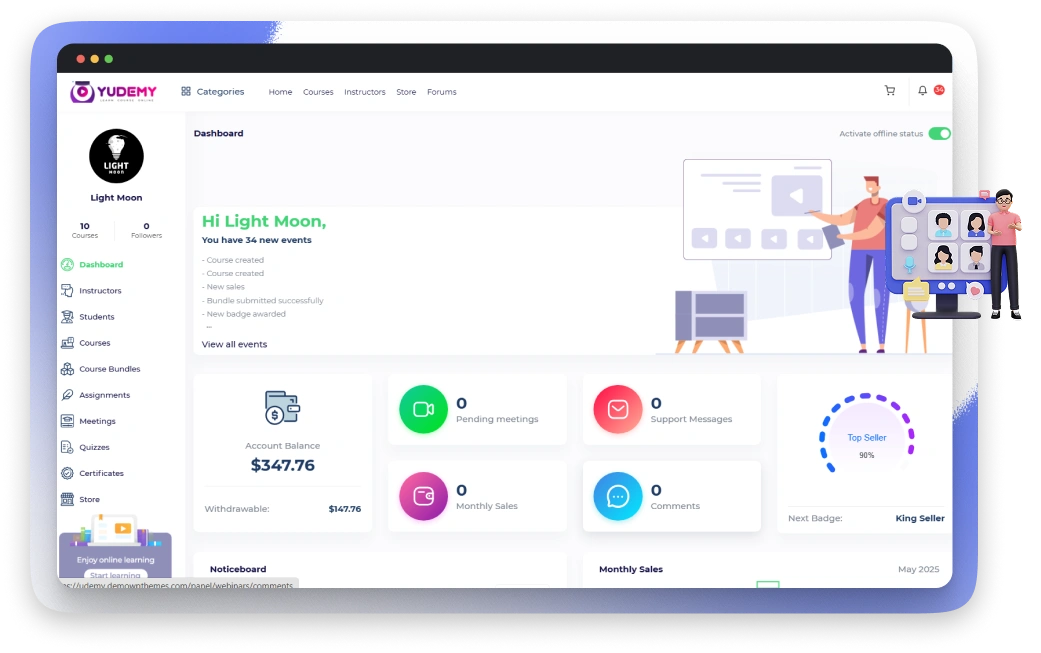1041x653 pixels.
Task: Click the Light Moon profile name
Action: click(116, 198)
